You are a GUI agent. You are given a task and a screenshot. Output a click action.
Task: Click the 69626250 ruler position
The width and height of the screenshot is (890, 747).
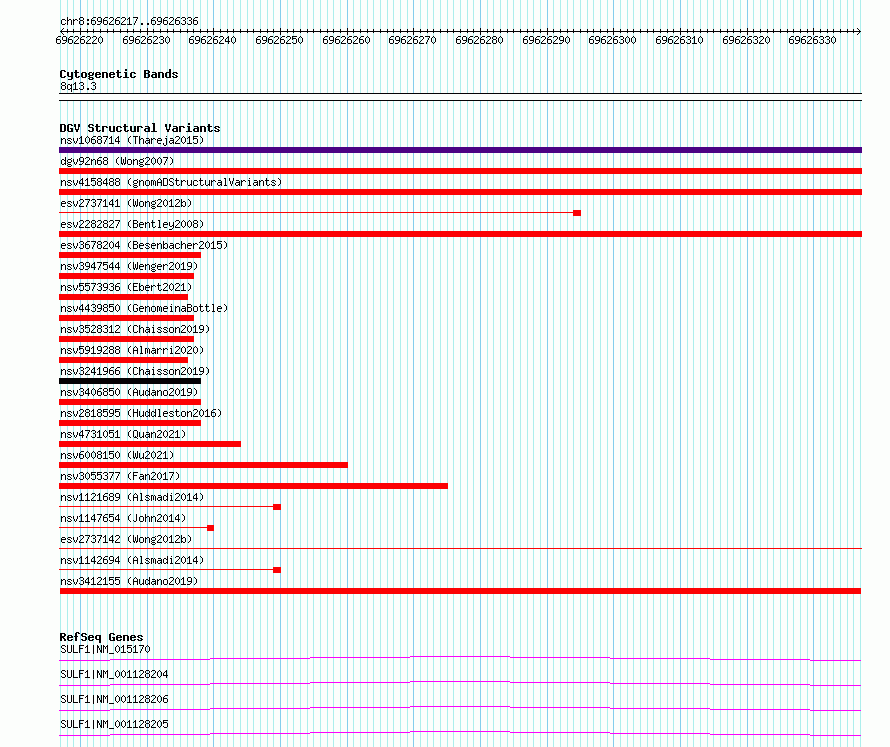click(279, 40)
